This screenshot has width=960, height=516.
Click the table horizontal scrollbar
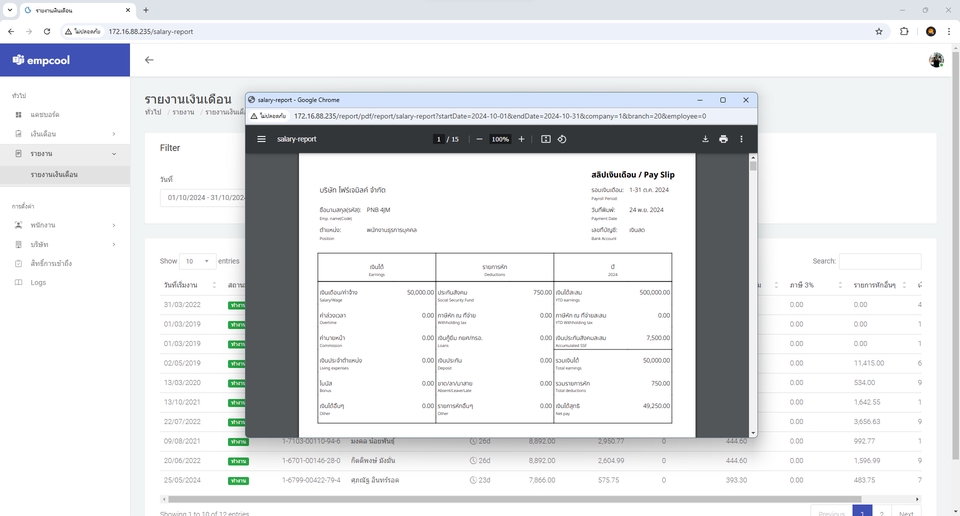(x=514, y=499)
